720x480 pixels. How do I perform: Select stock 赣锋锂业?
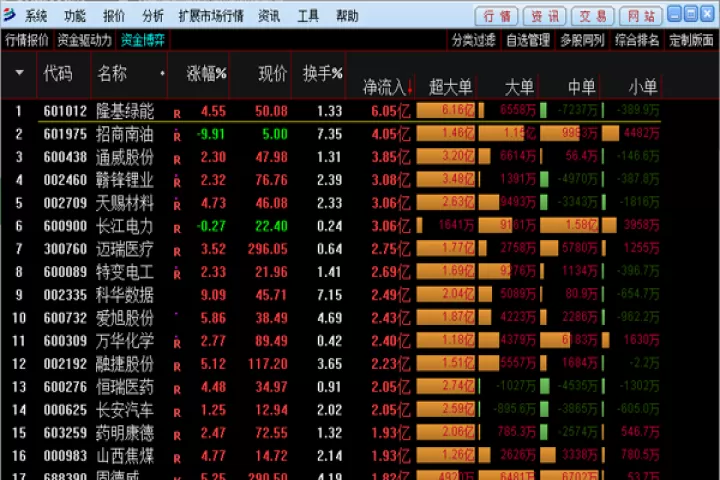(x=125, y=180)
